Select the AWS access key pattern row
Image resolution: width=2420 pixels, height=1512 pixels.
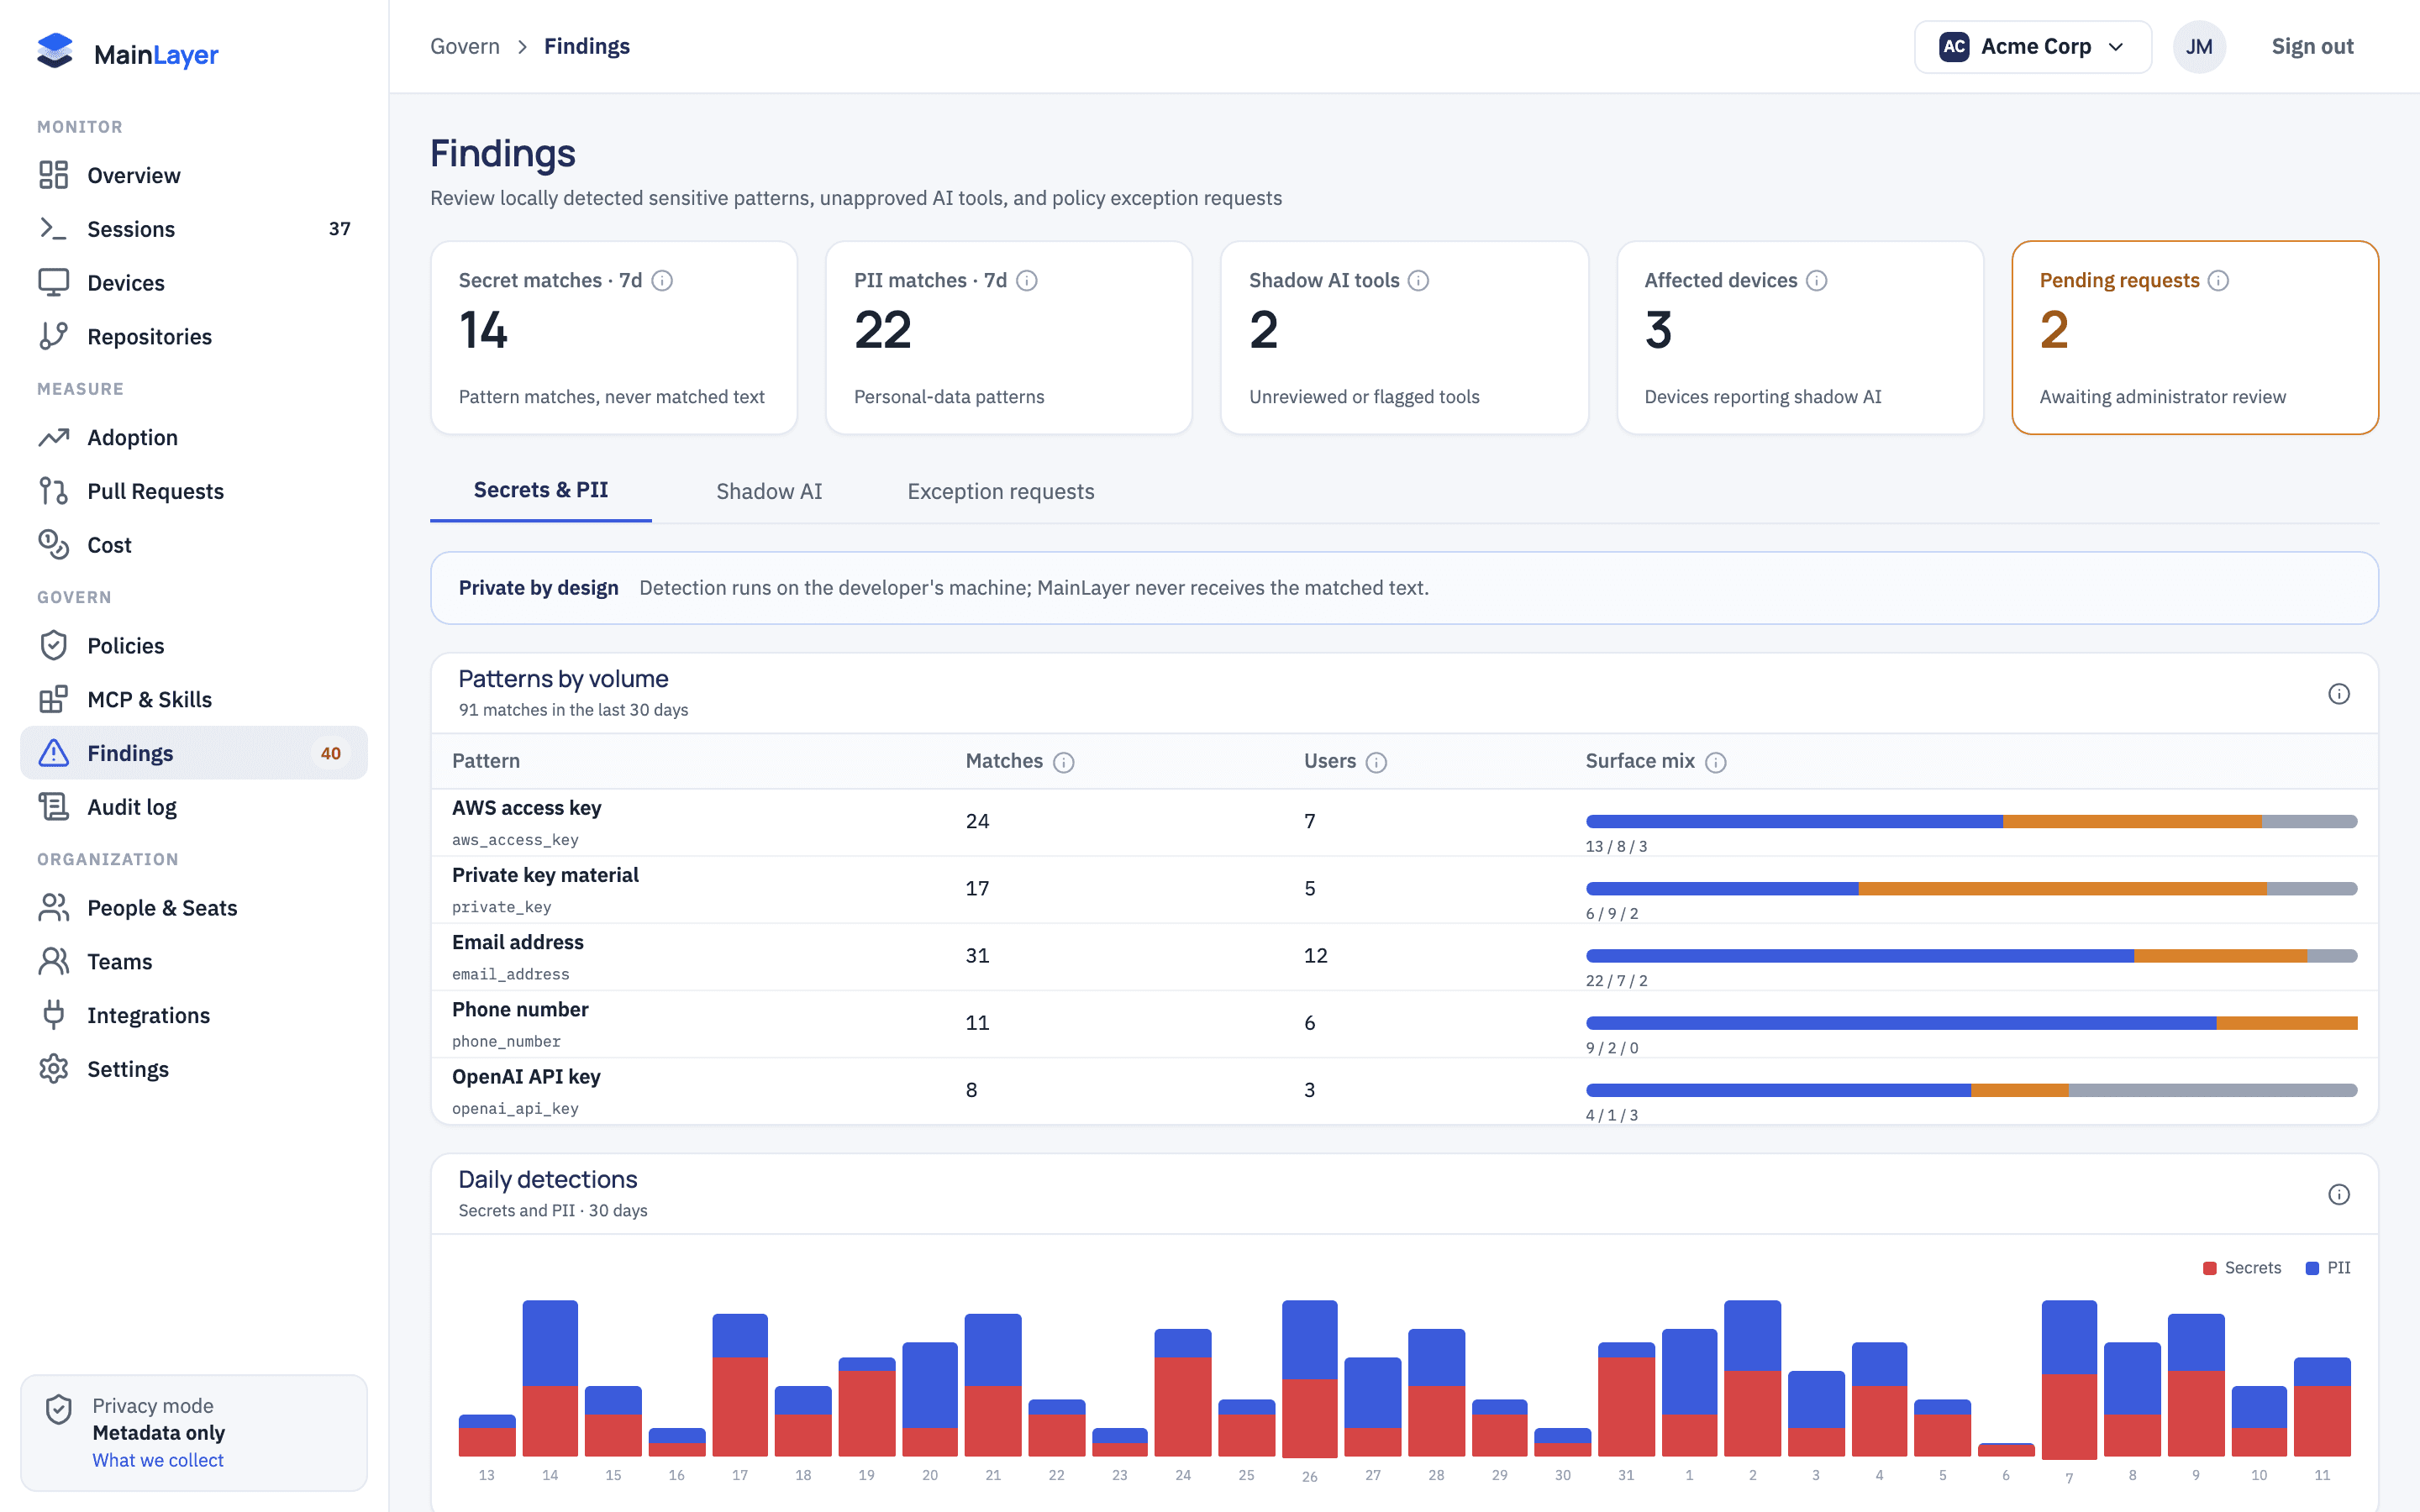click(x=1404, y=823)
